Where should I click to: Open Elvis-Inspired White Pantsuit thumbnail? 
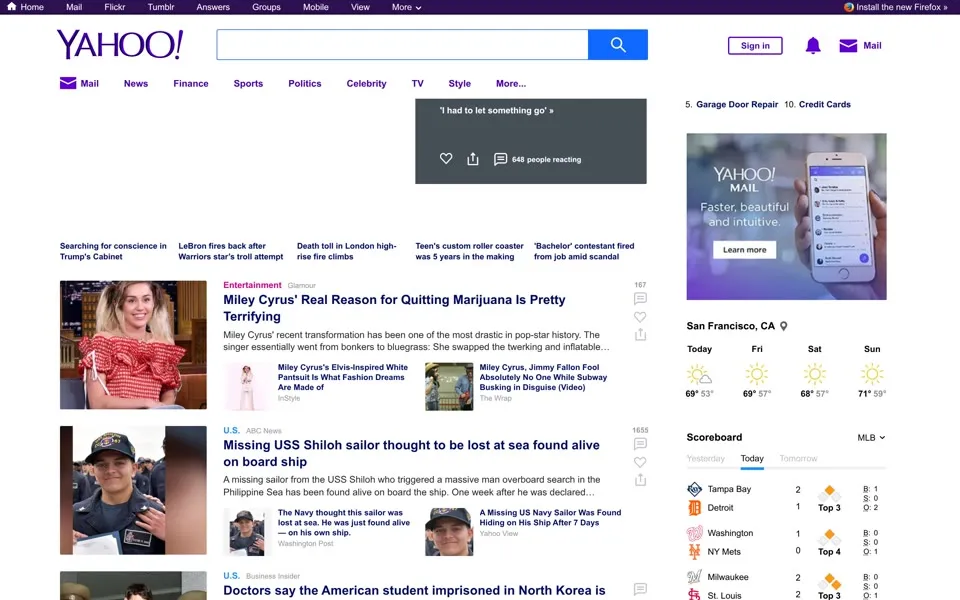tap(247, 386)
